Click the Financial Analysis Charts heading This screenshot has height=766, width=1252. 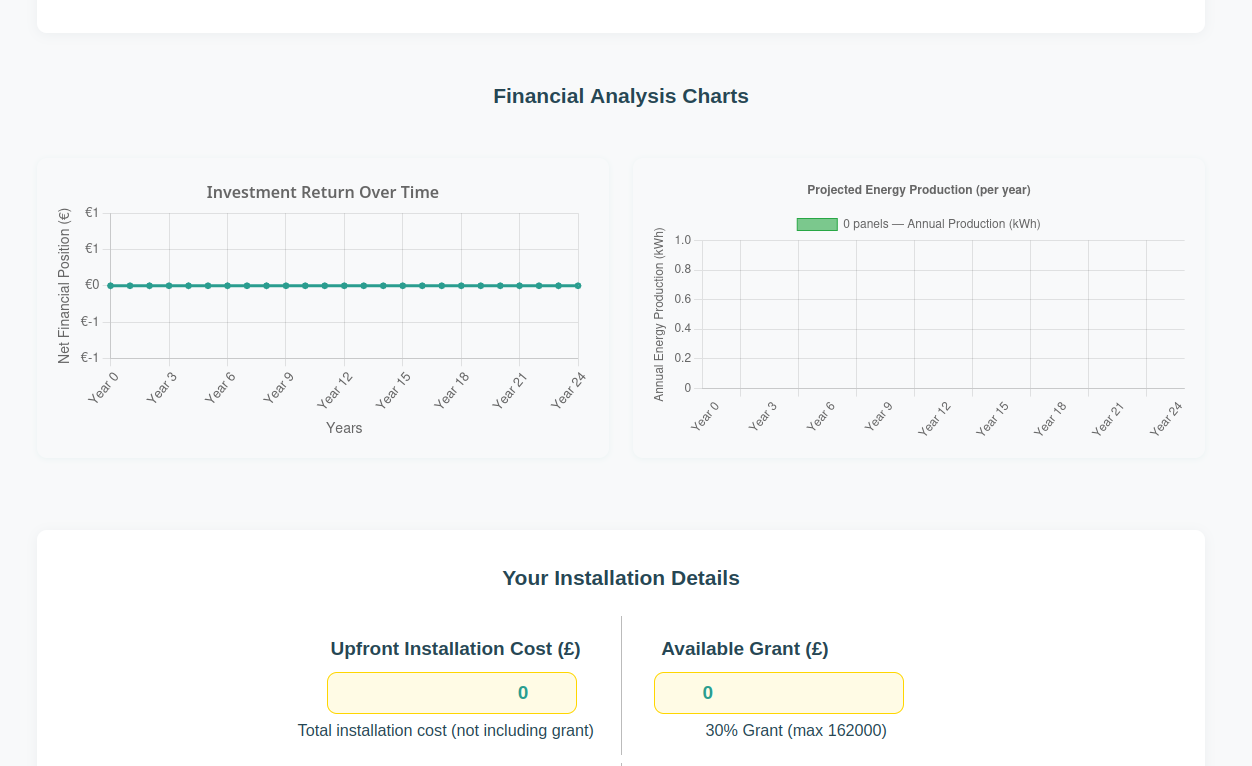620,96
